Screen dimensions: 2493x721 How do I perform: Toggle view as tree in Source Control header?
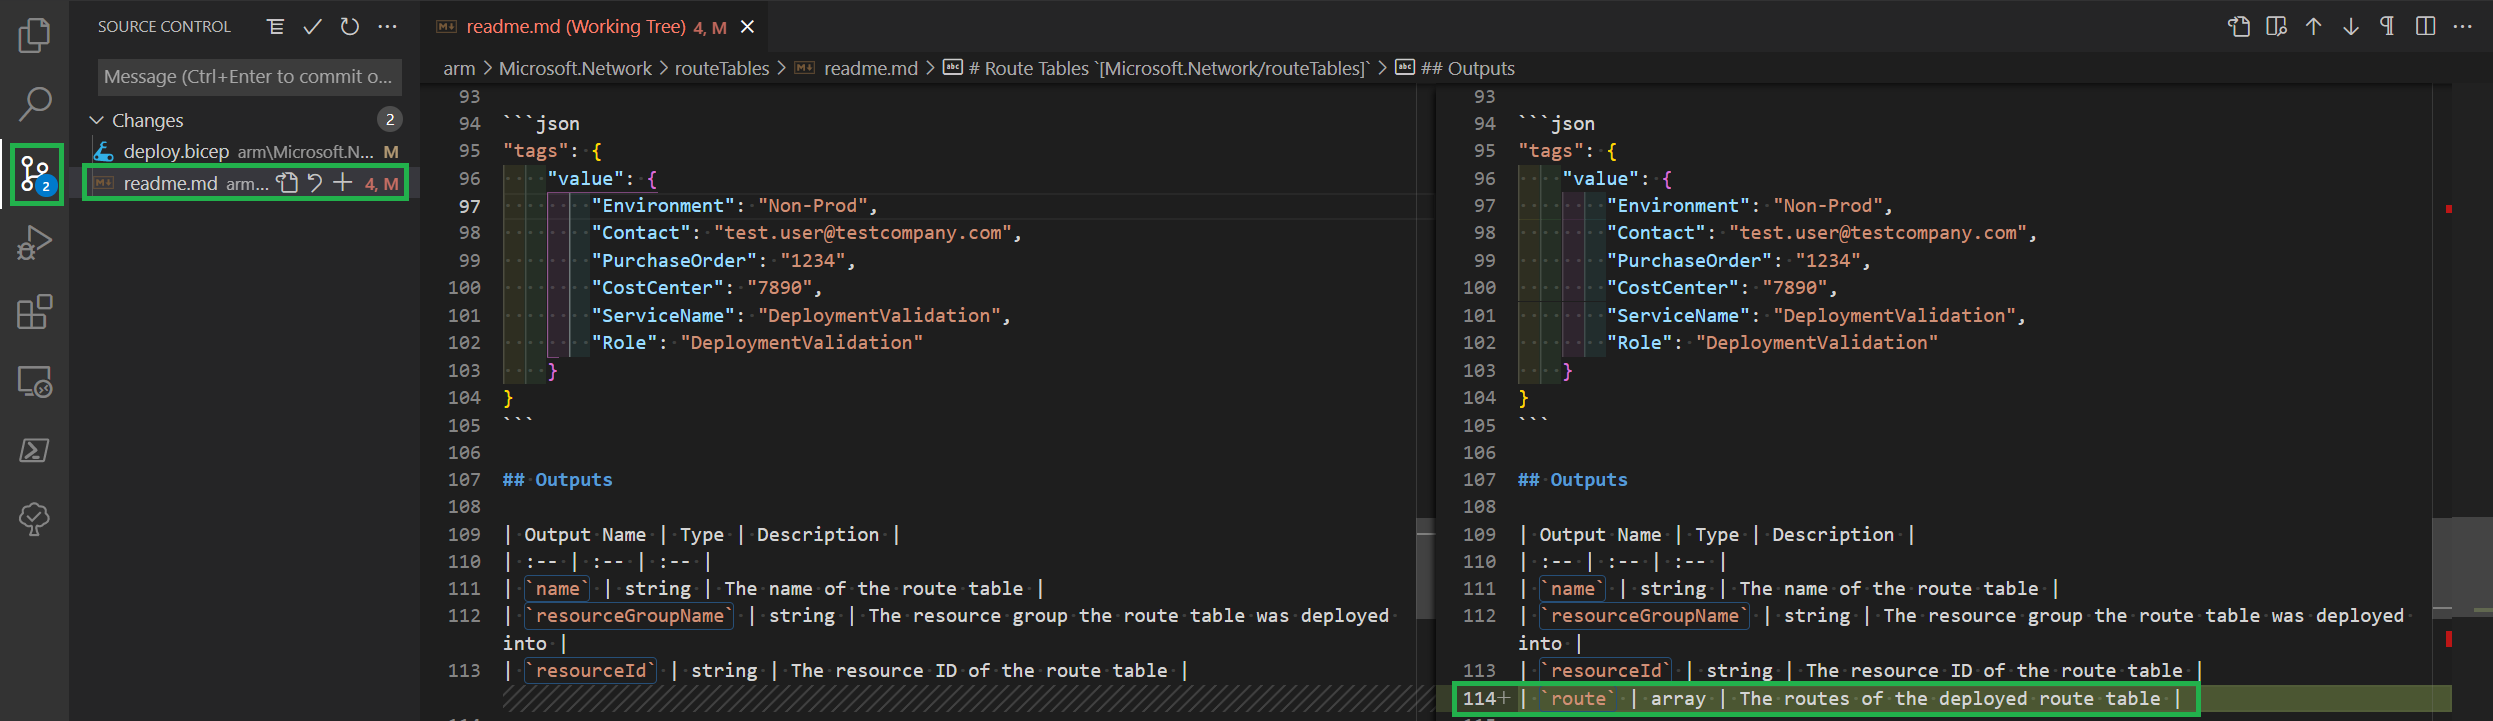pos(276,27)
